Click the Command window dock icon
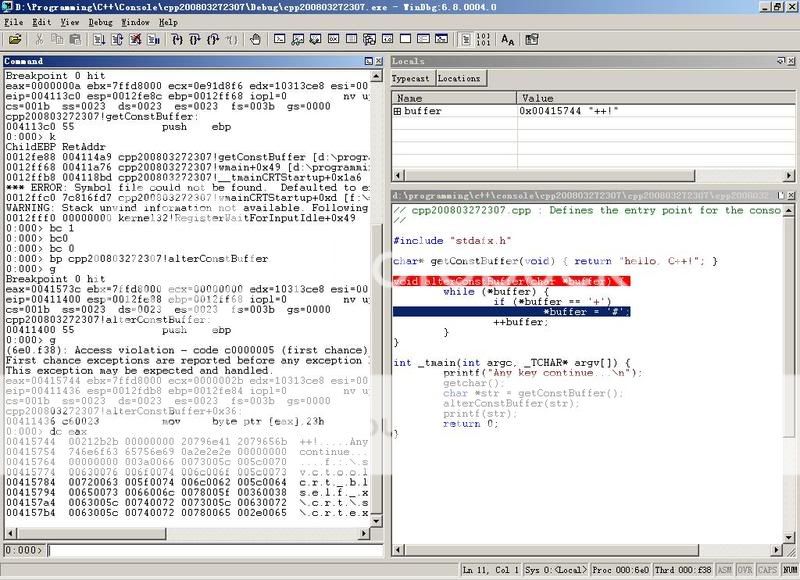 [369, 61]
